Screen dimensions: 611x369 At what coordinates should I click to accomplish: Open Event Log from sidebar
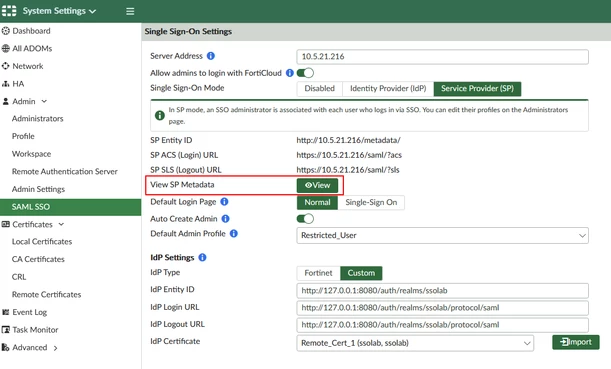click(x=29, y=312)
